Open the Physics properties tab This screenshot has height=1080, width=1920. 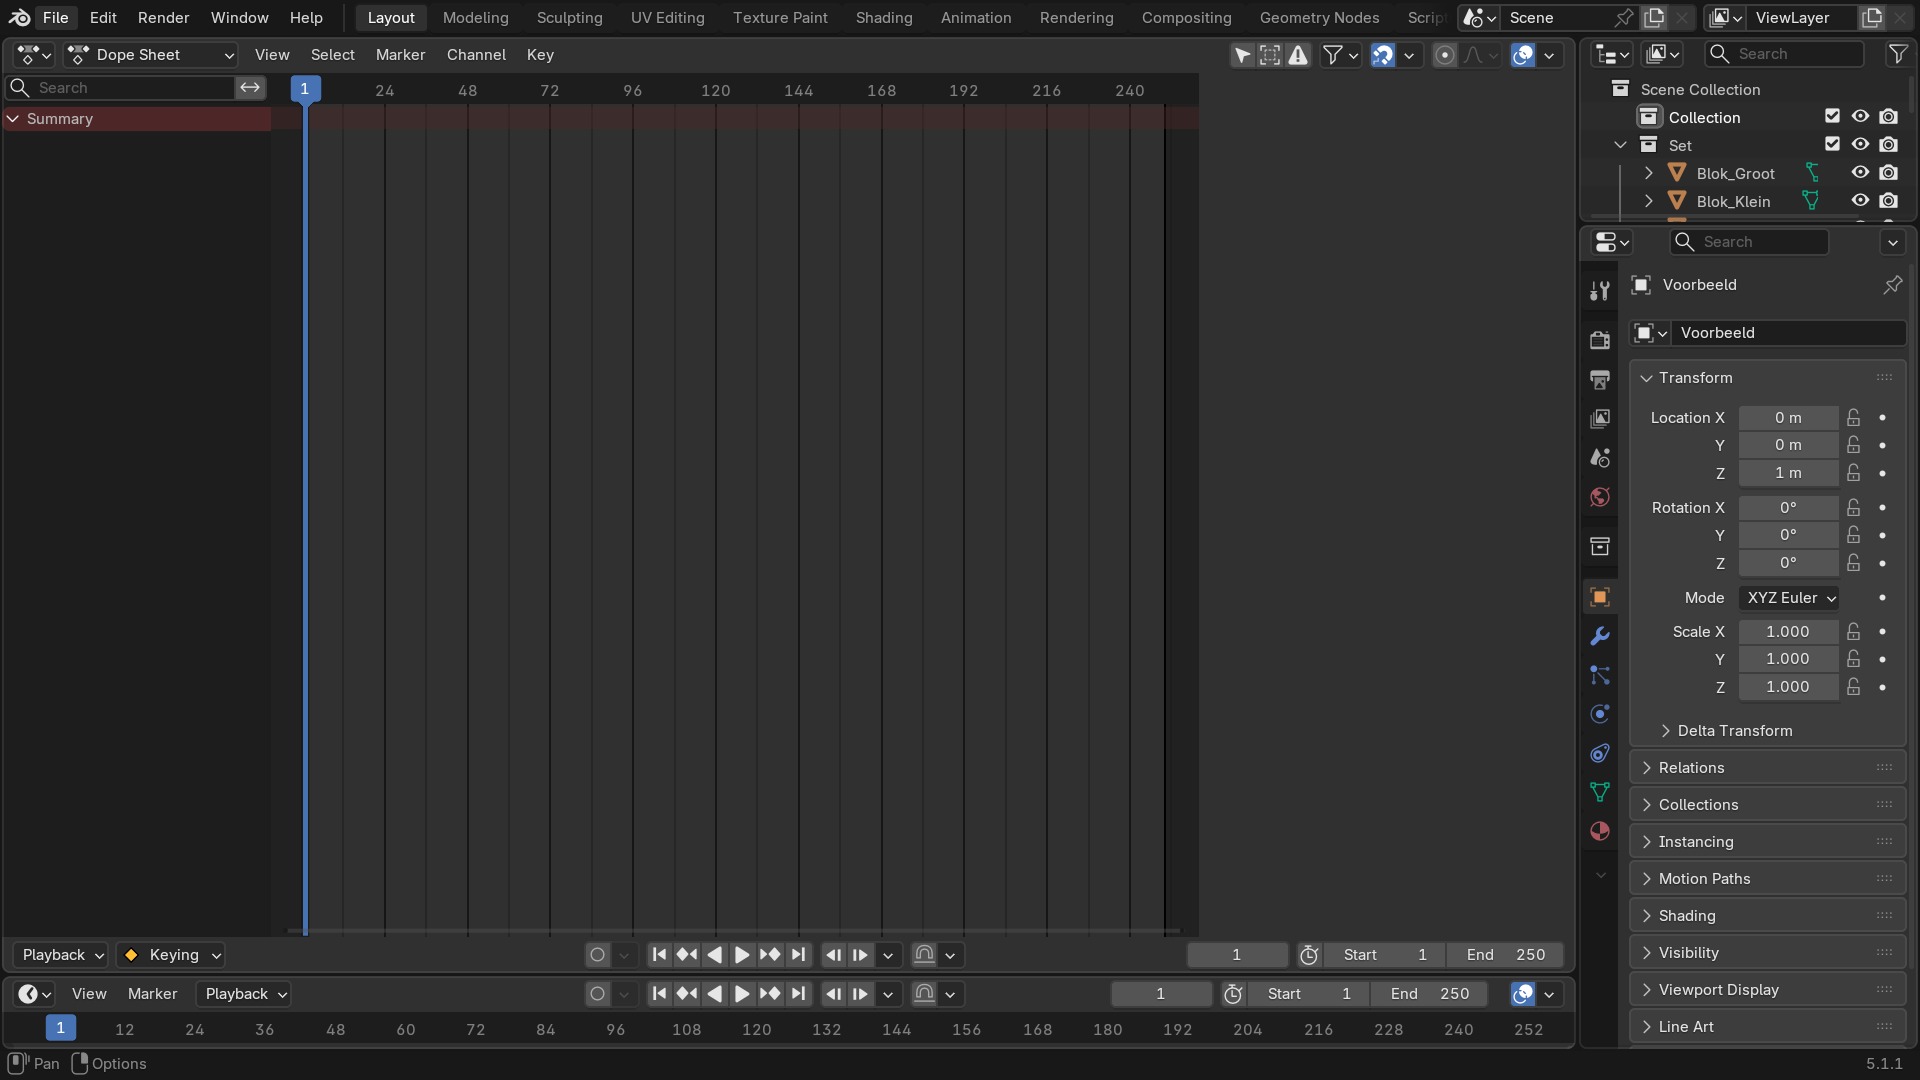1600,714
